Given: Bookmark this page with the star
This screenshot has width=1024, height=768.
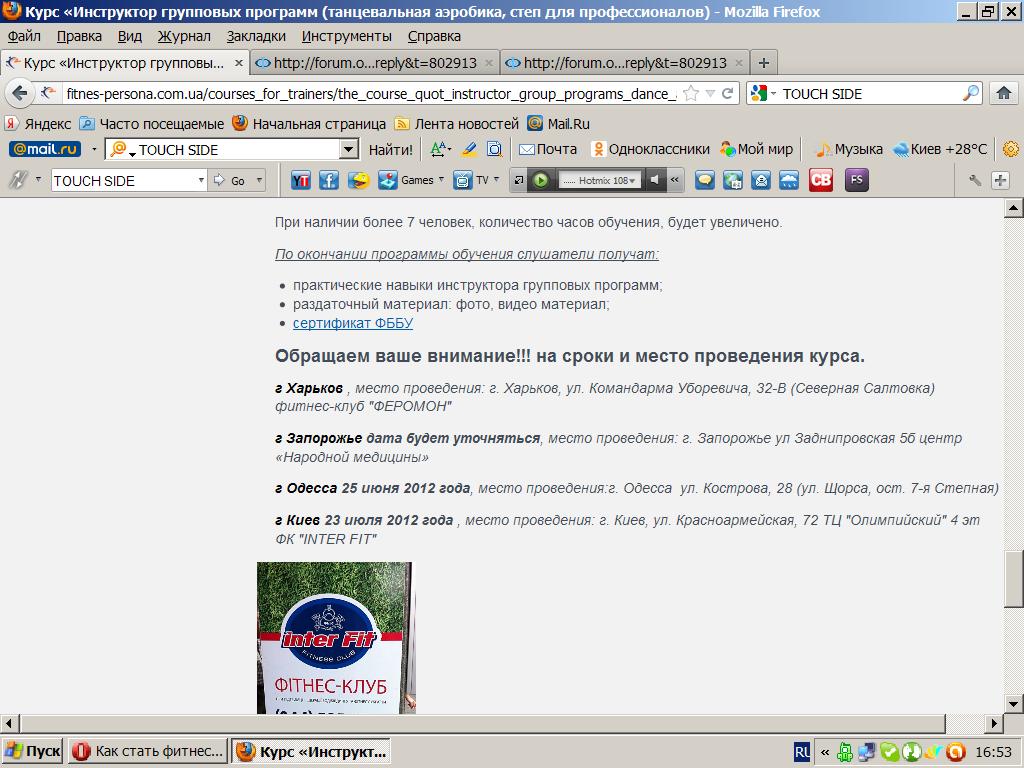Looking at the screenshot, I should pos(691,93).
